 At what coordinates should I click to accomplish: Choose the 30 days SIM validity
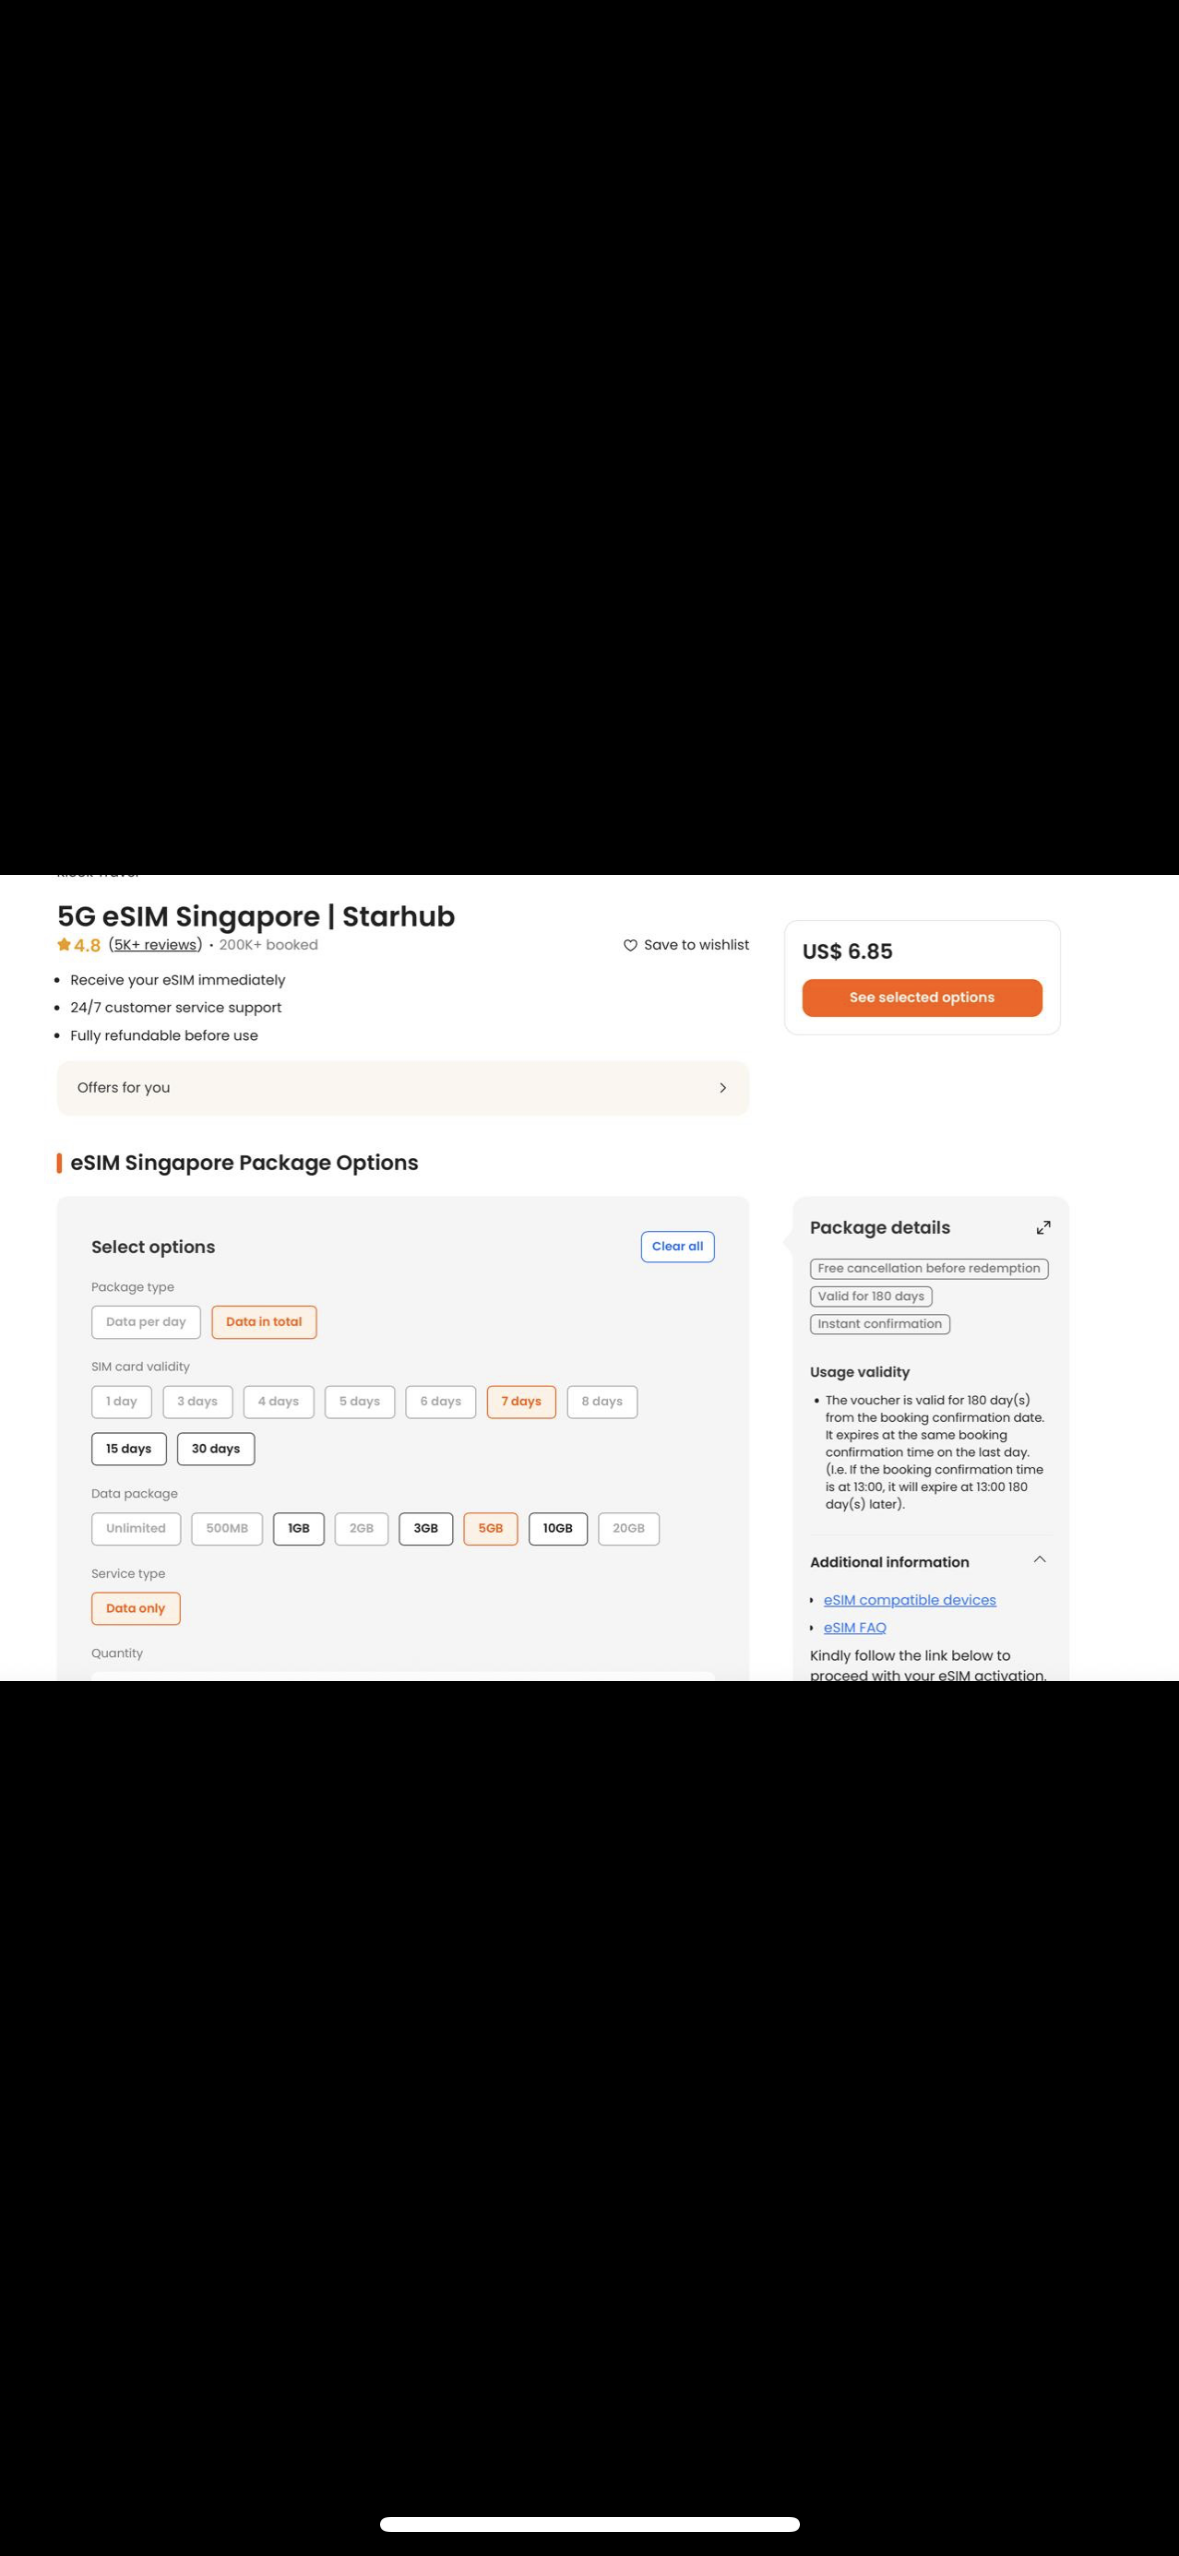point(216,1449)
